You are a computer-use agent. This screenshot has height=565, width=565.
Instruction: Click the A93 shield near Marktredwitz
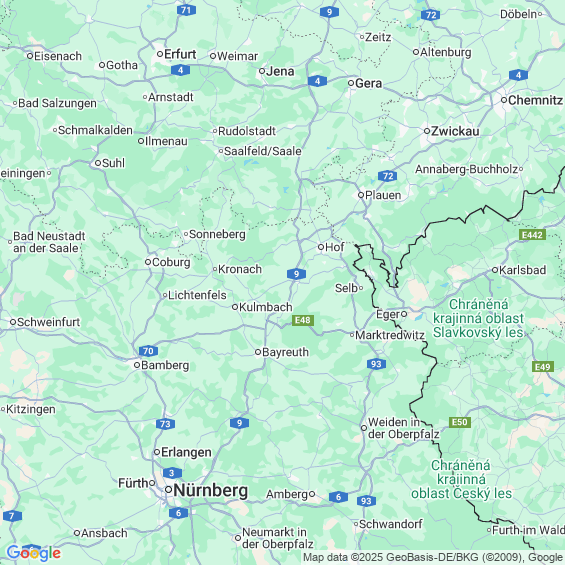(376, 364)
